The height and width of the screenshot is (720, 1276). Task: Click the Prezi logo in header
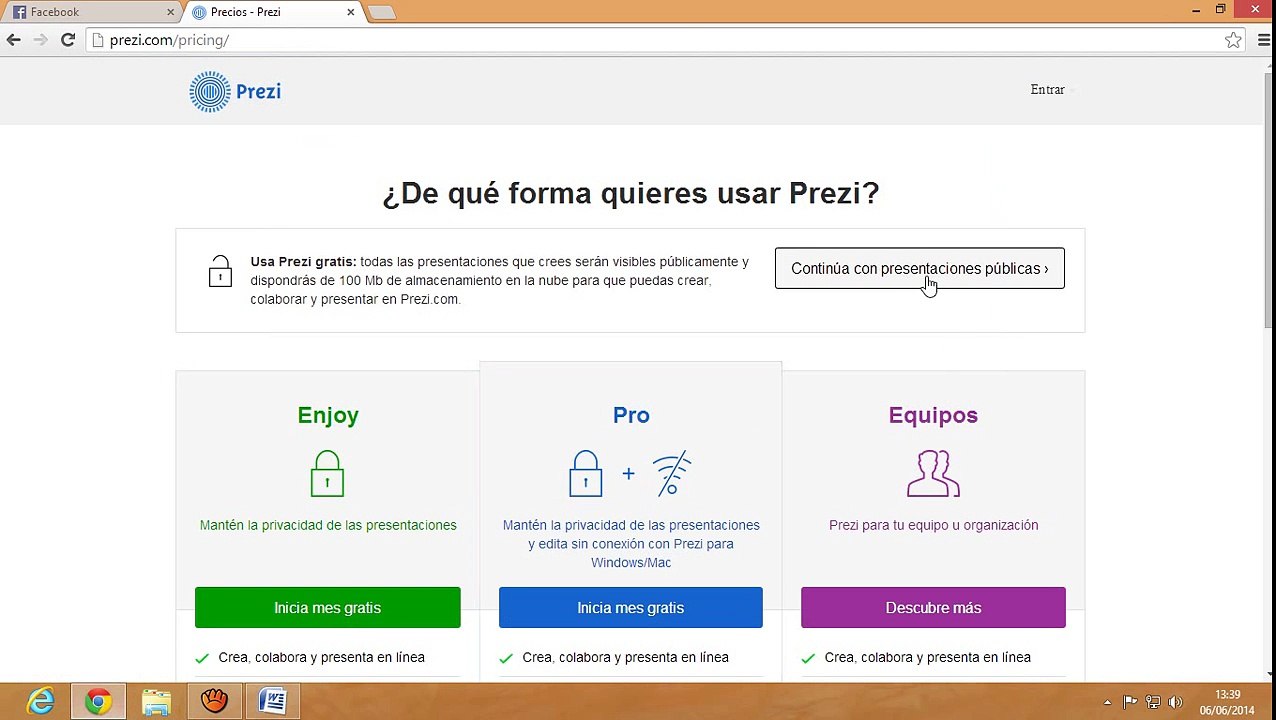coord(235,91)
